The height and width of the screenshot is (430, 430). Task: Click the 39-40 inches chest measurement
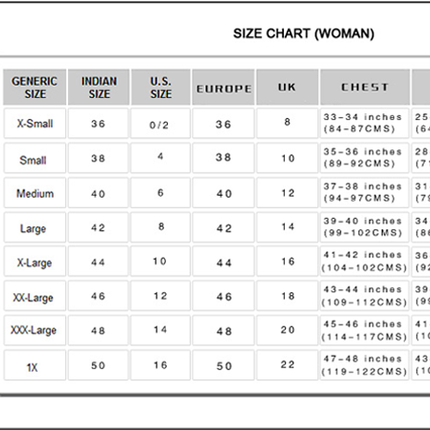tap(364, 227)
